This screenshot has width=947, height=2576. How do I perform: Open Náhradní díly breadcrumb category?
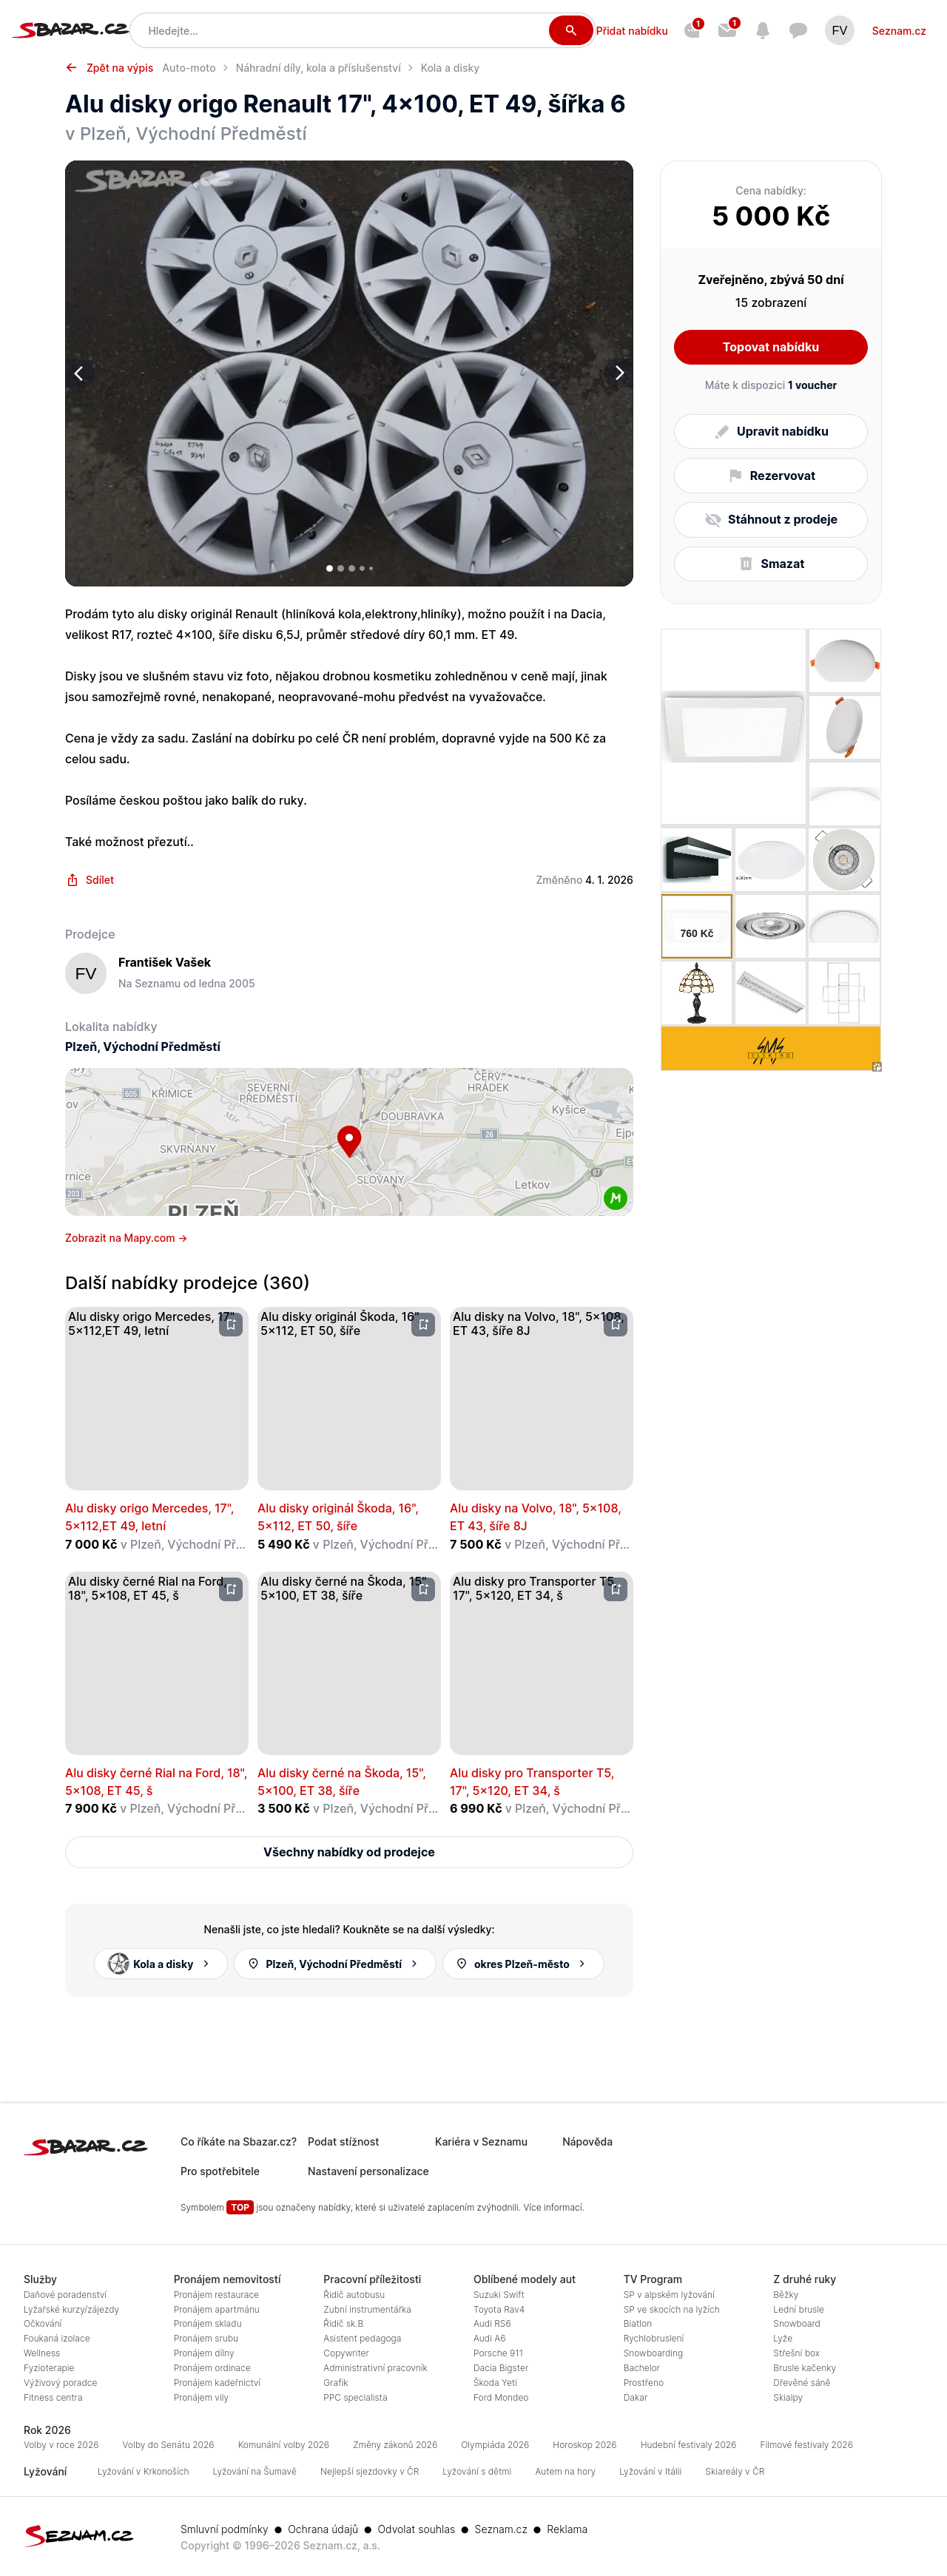point(318,68)
